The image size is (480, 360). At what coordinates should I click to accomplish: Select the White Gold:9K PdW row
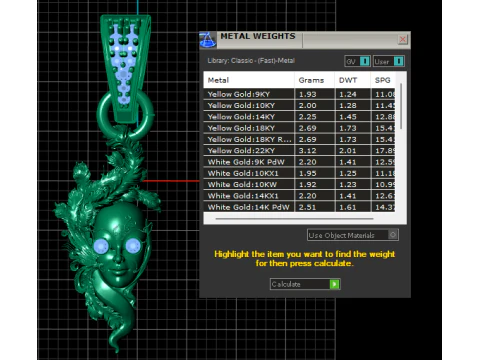coord(299,162)
